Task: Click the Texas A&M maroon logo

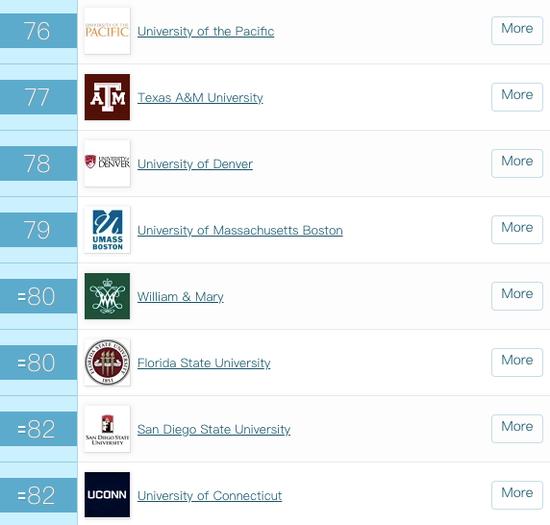Action: 107,97
